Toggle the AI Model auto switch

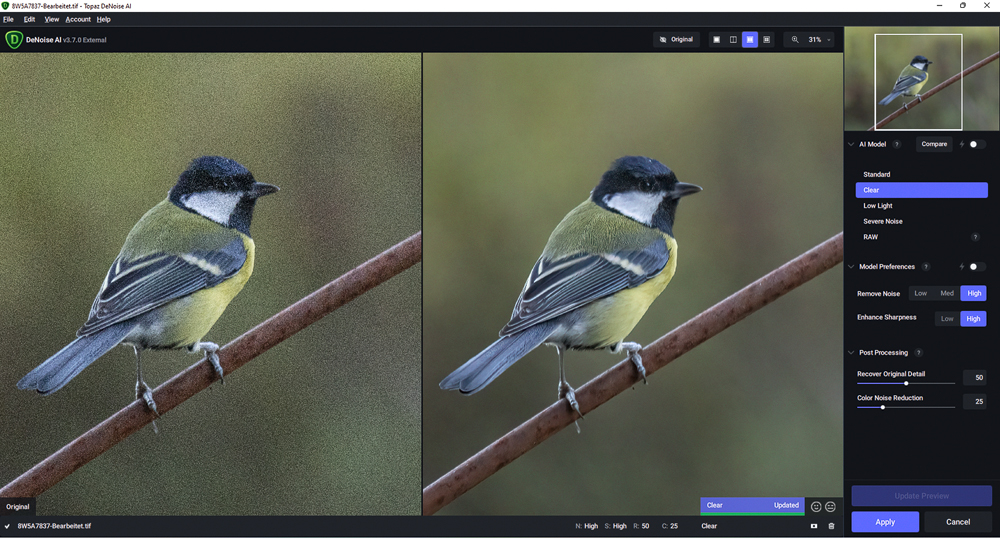click(x=976, y=144)
